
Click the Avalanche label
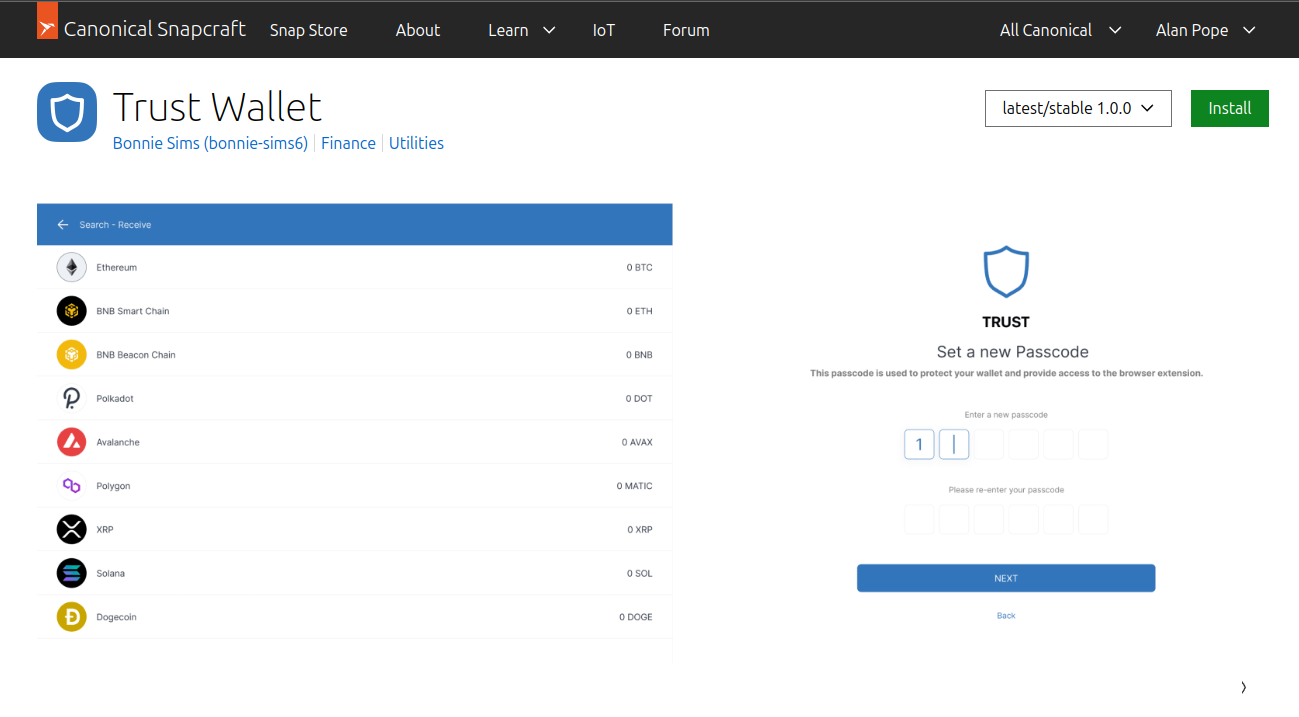(118, 442)
